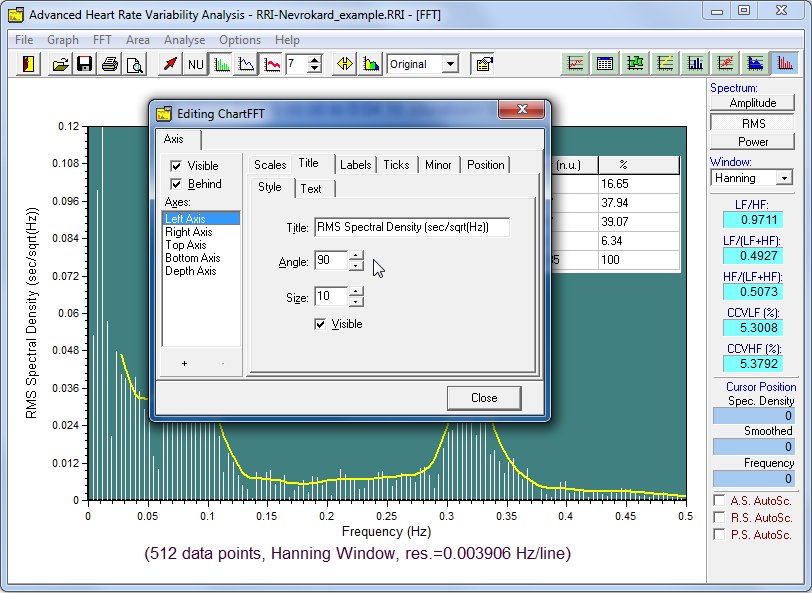Select the Power spectrum button

752,142
